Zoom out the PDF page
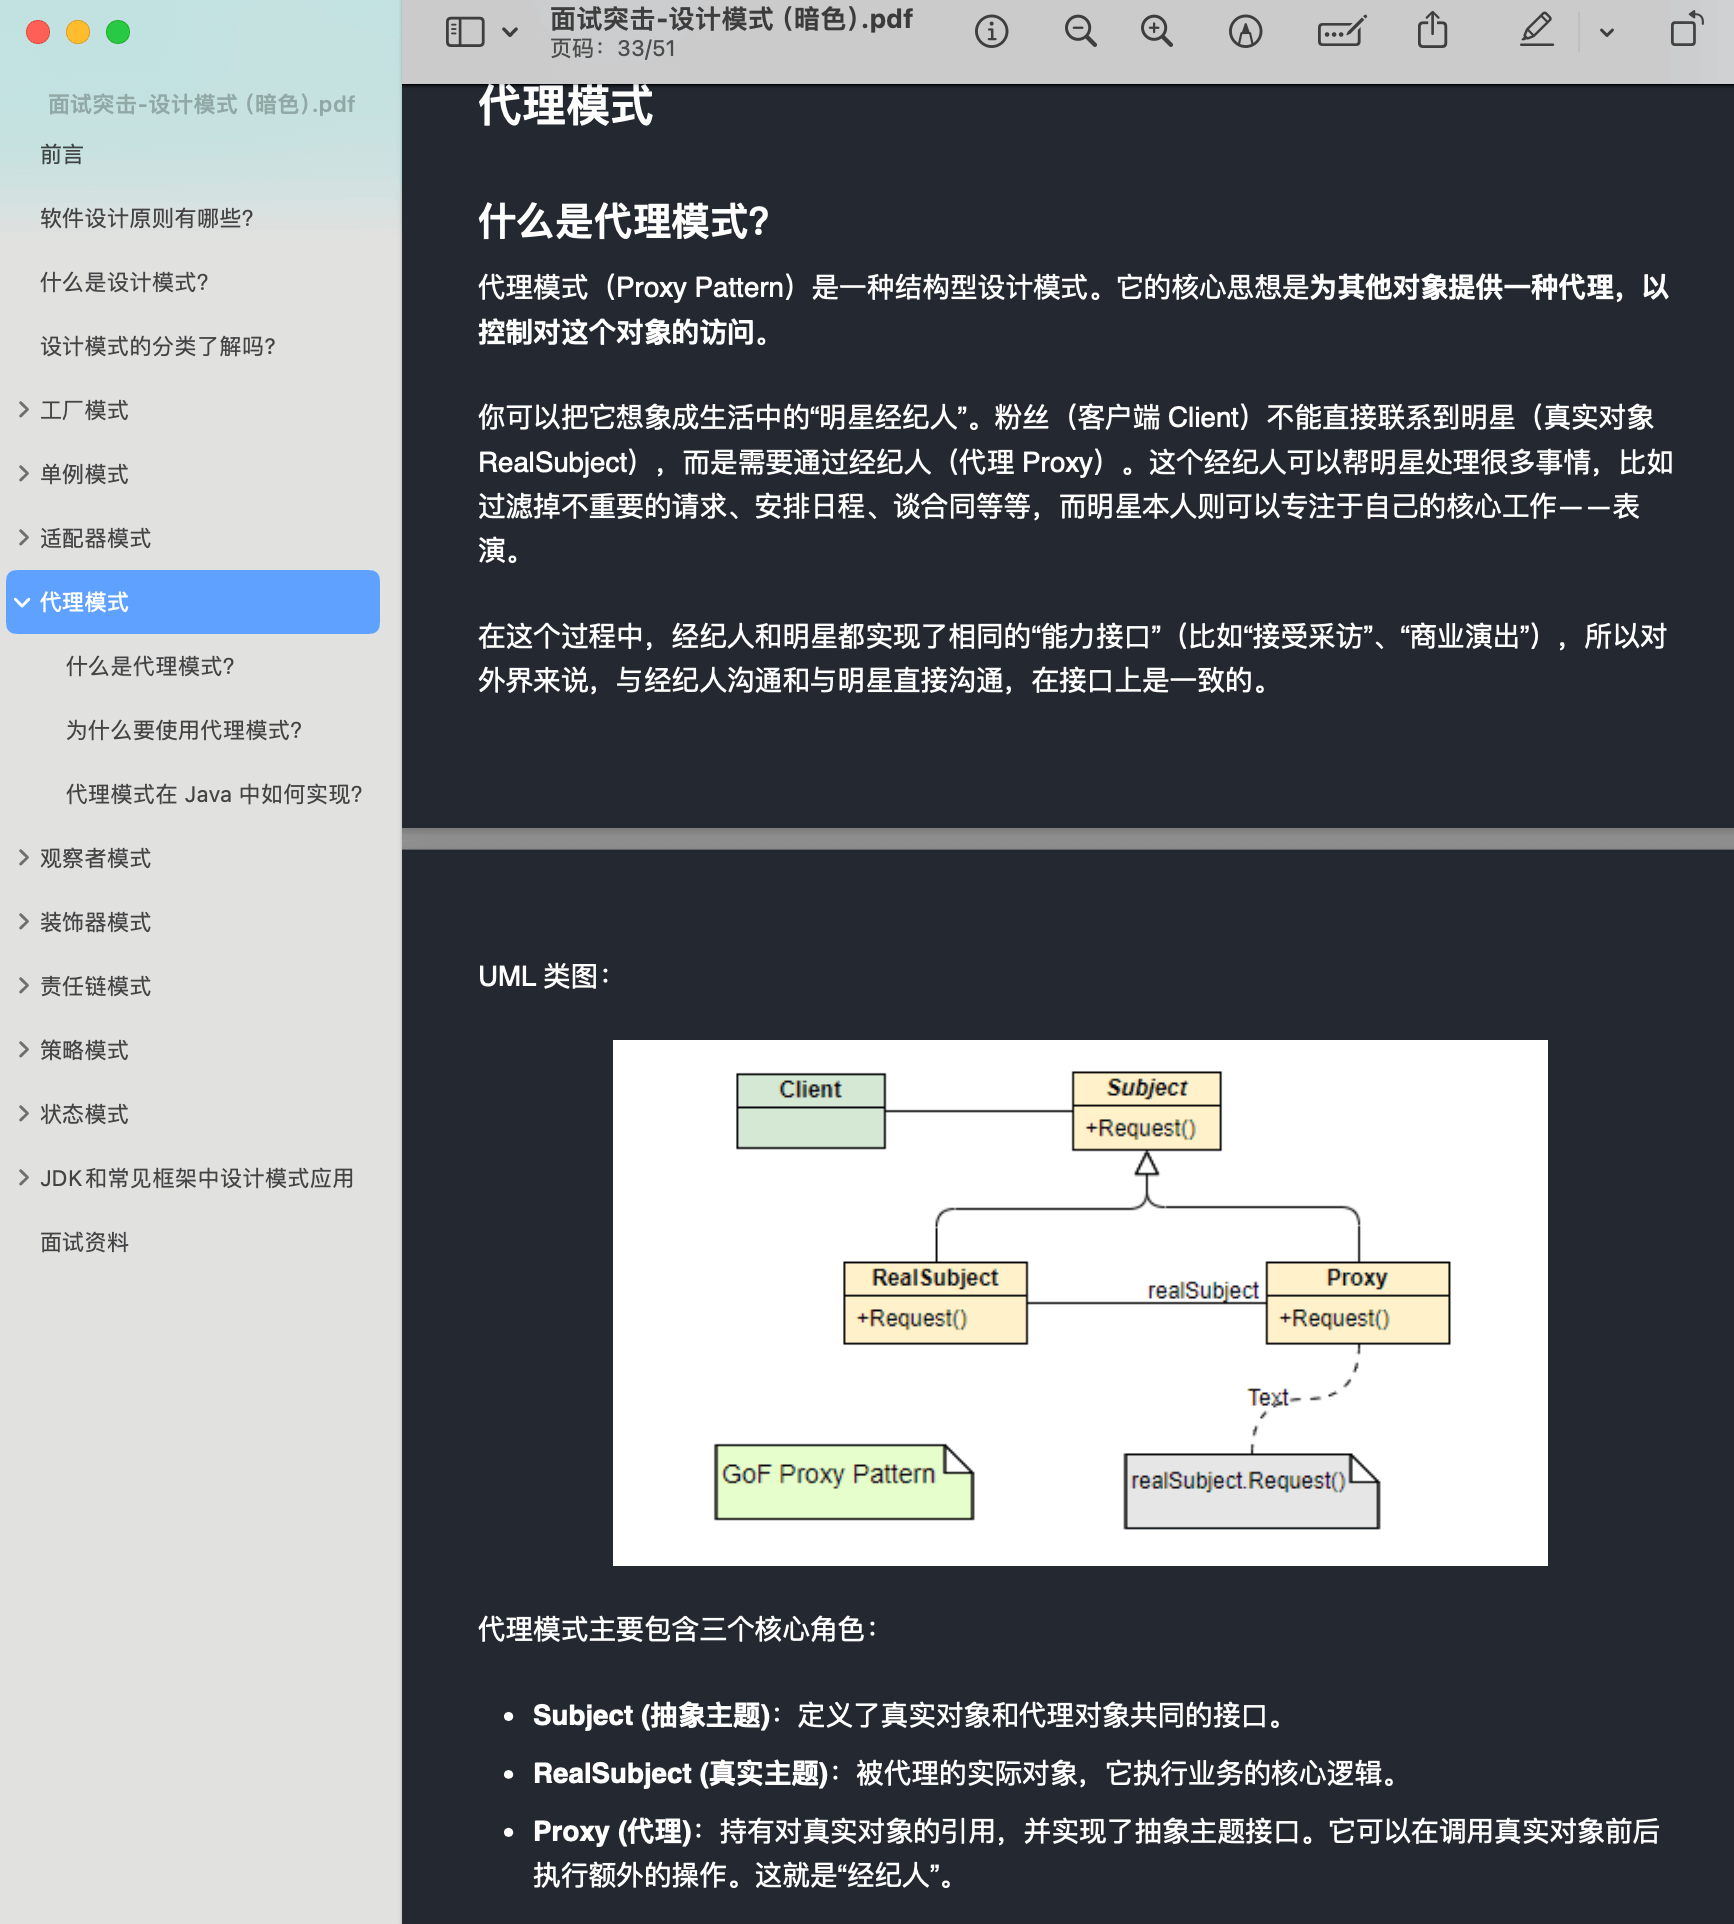This screenshot has height=1924, width=1734. point(1080,31)
